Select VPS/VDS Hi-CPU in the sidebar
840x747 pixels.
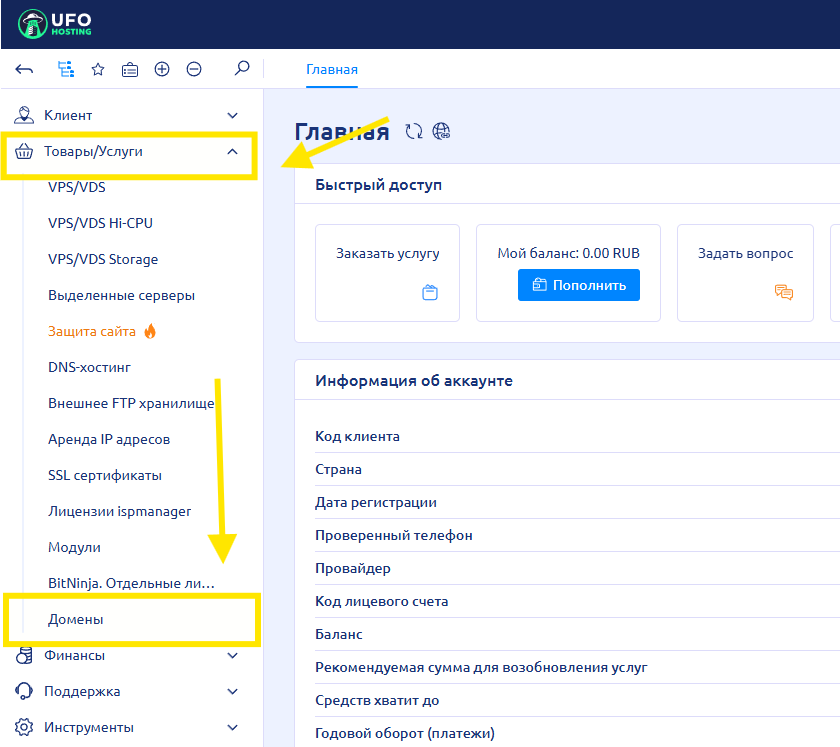click(100, 223)
